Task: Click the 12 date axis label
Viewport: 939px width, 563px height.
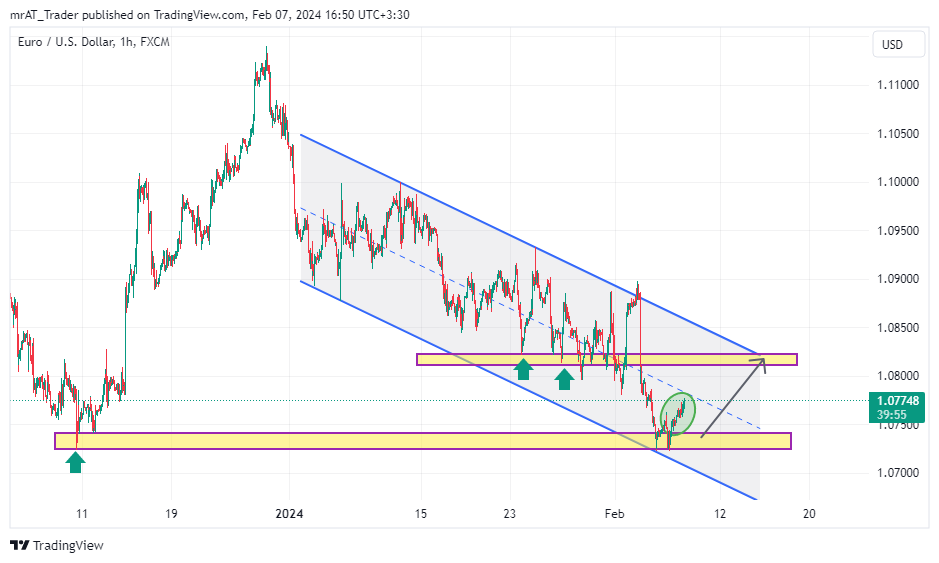Action: pos(720,514)
